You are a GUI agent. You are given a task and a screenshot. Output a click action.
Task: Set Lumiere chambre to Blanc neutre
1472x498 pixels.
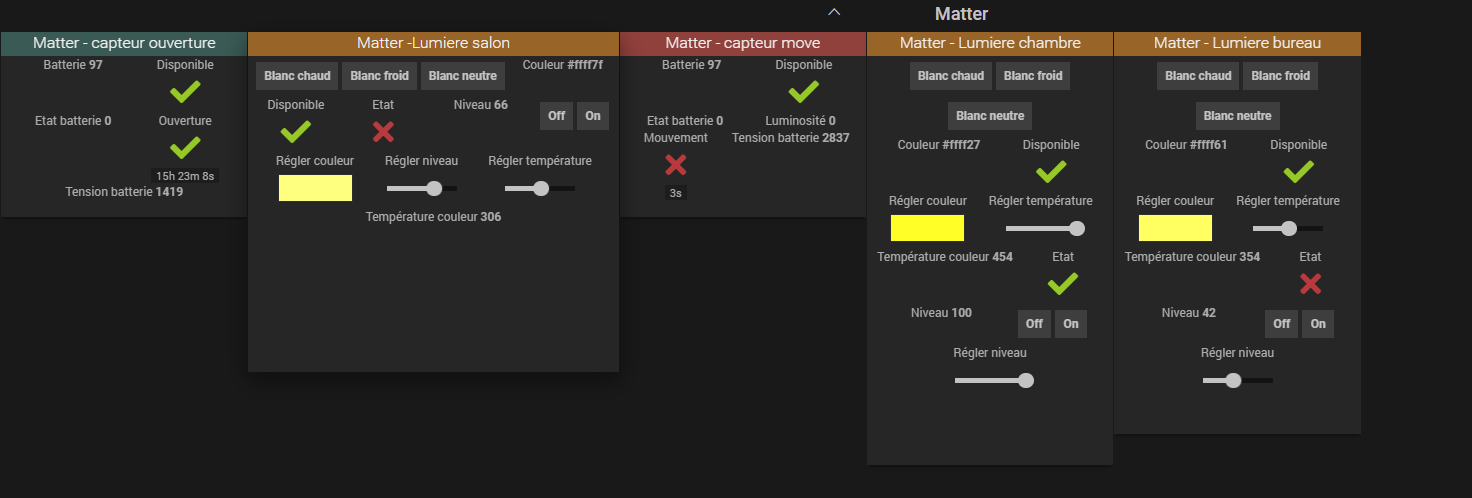pos(990,116)
